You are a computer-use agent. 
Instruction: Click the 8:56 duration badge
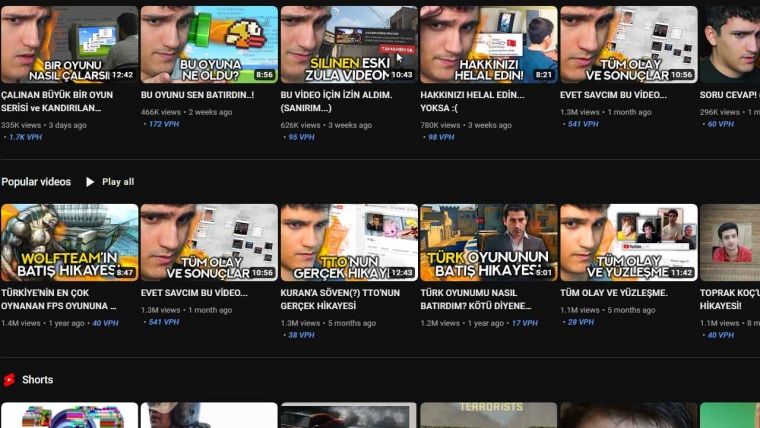pyautogui.click(x=264, y=75)
